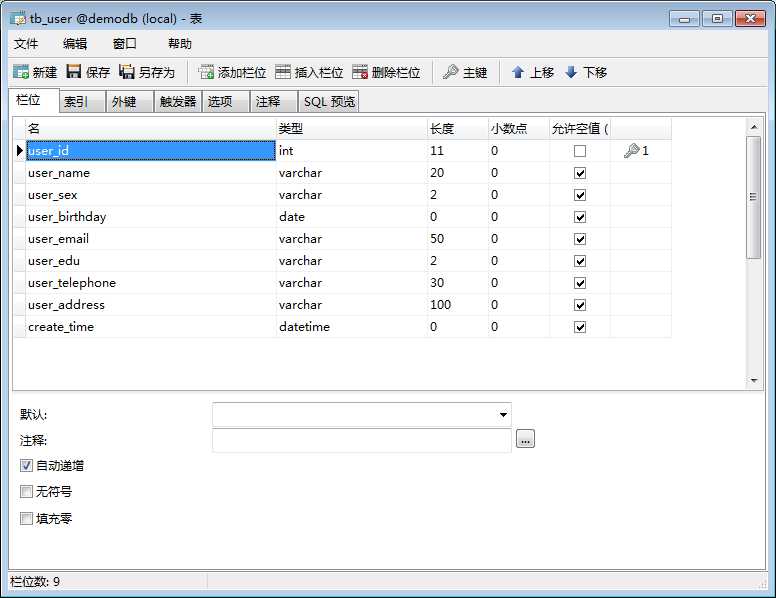776x598 pixels.
Task: Open the 编辑 menu
Action: [x=75, y=44]
